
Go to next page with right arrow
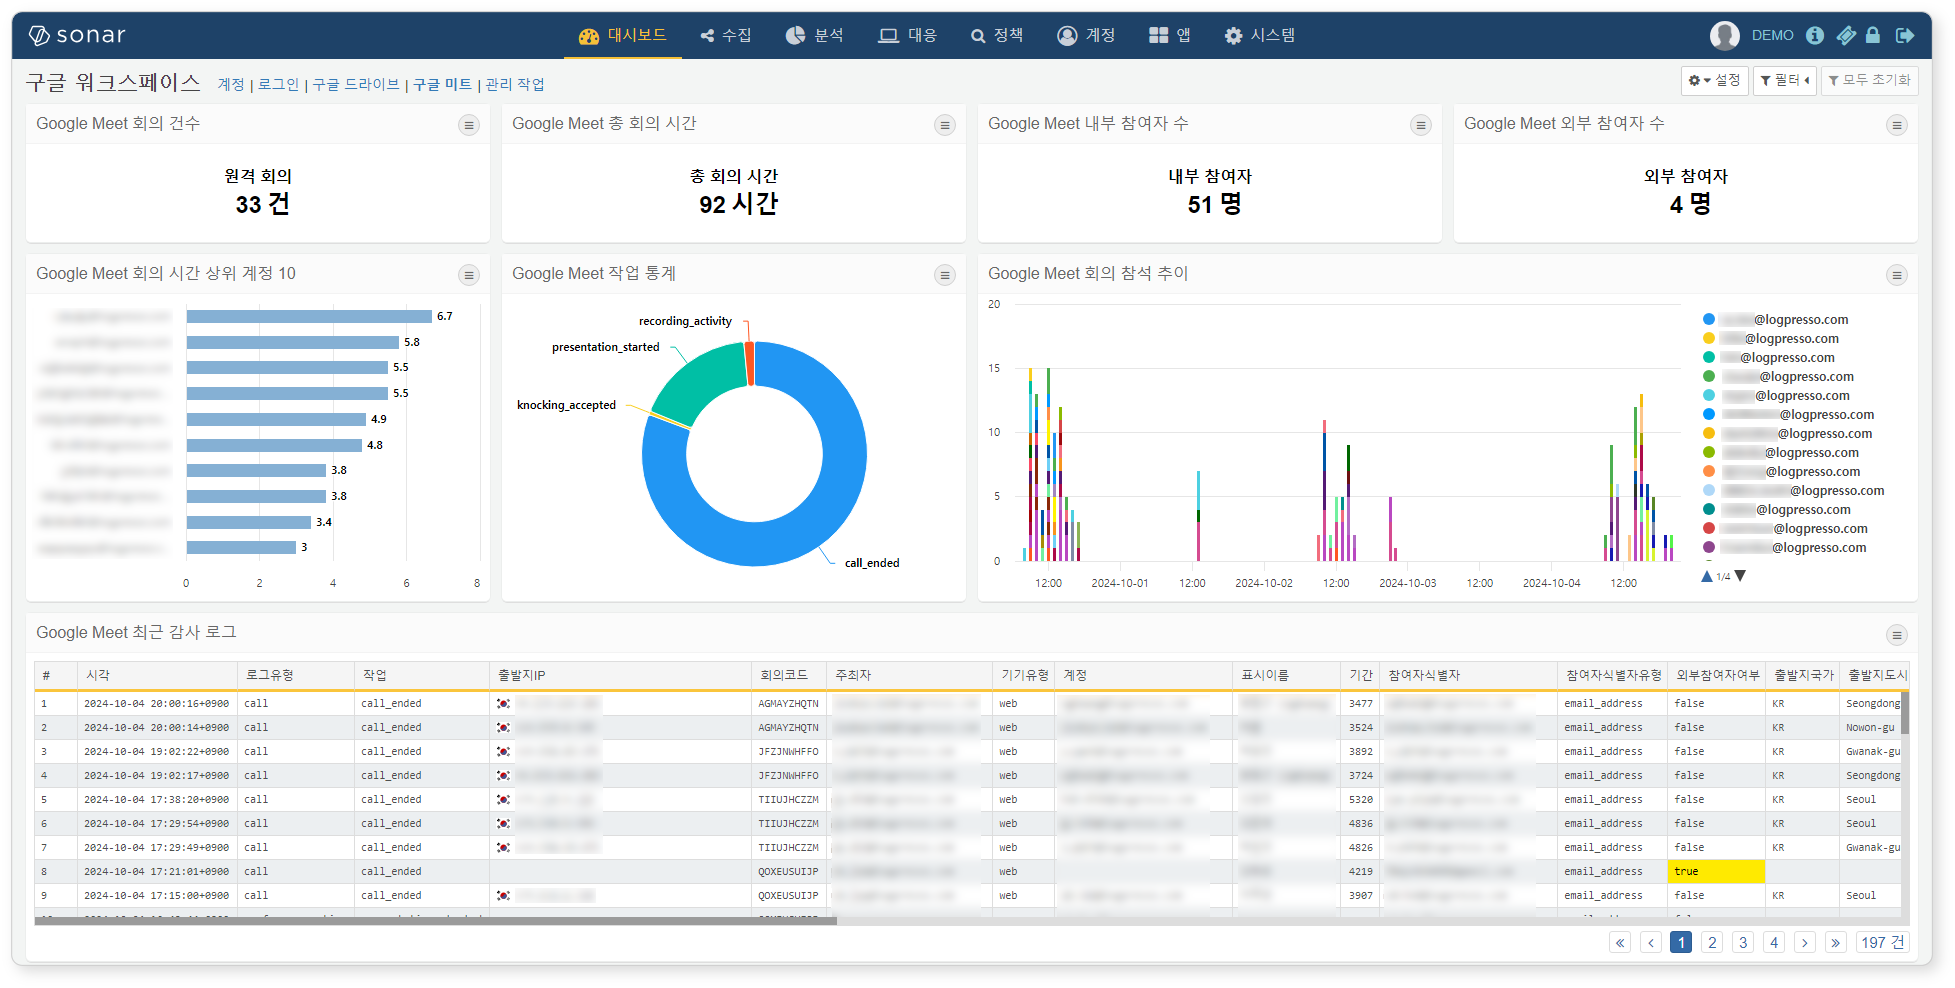(x=1805, y=943)
